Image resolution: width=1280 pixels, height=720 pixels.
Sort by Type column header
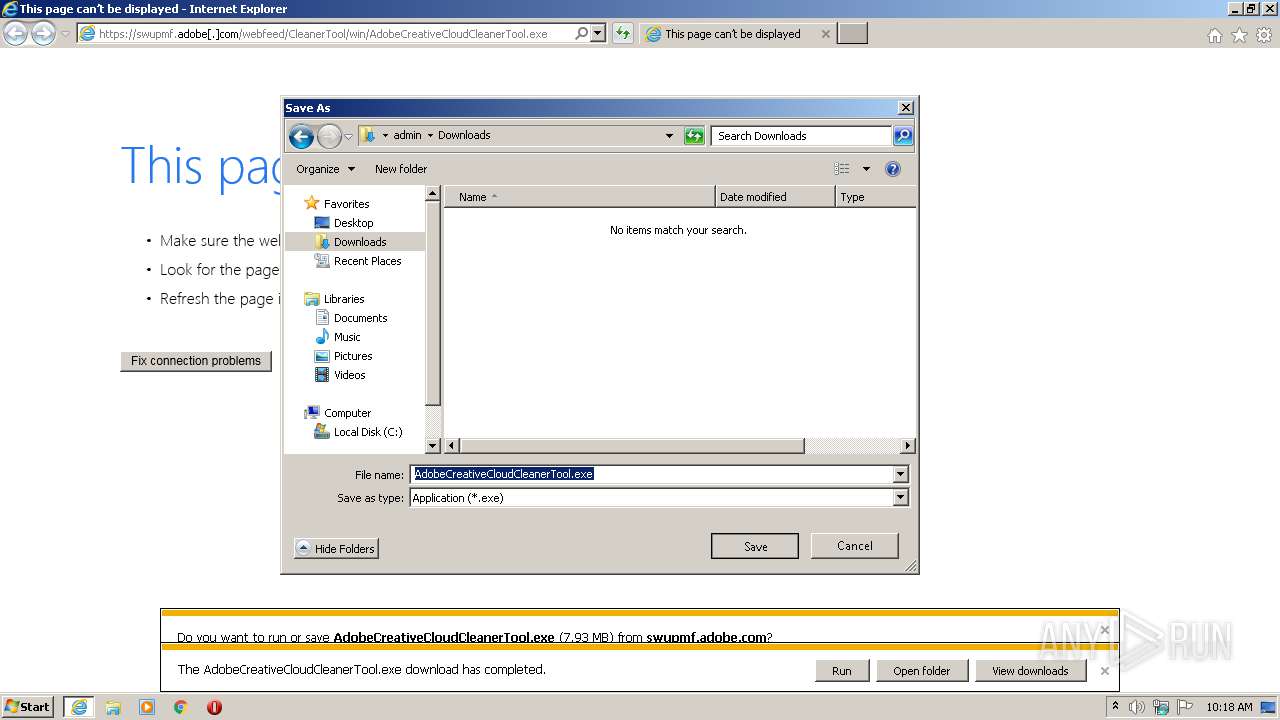coord(875,197)
